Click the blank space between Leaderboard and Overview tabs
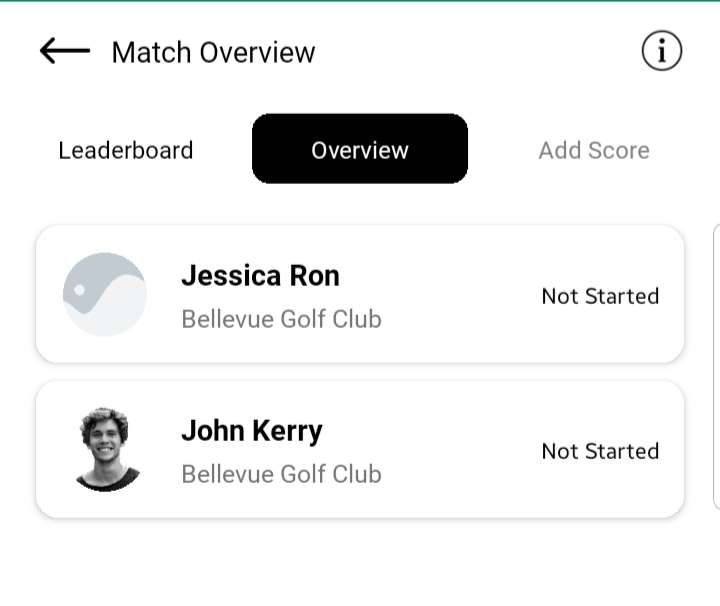 [x=223, y=150]
